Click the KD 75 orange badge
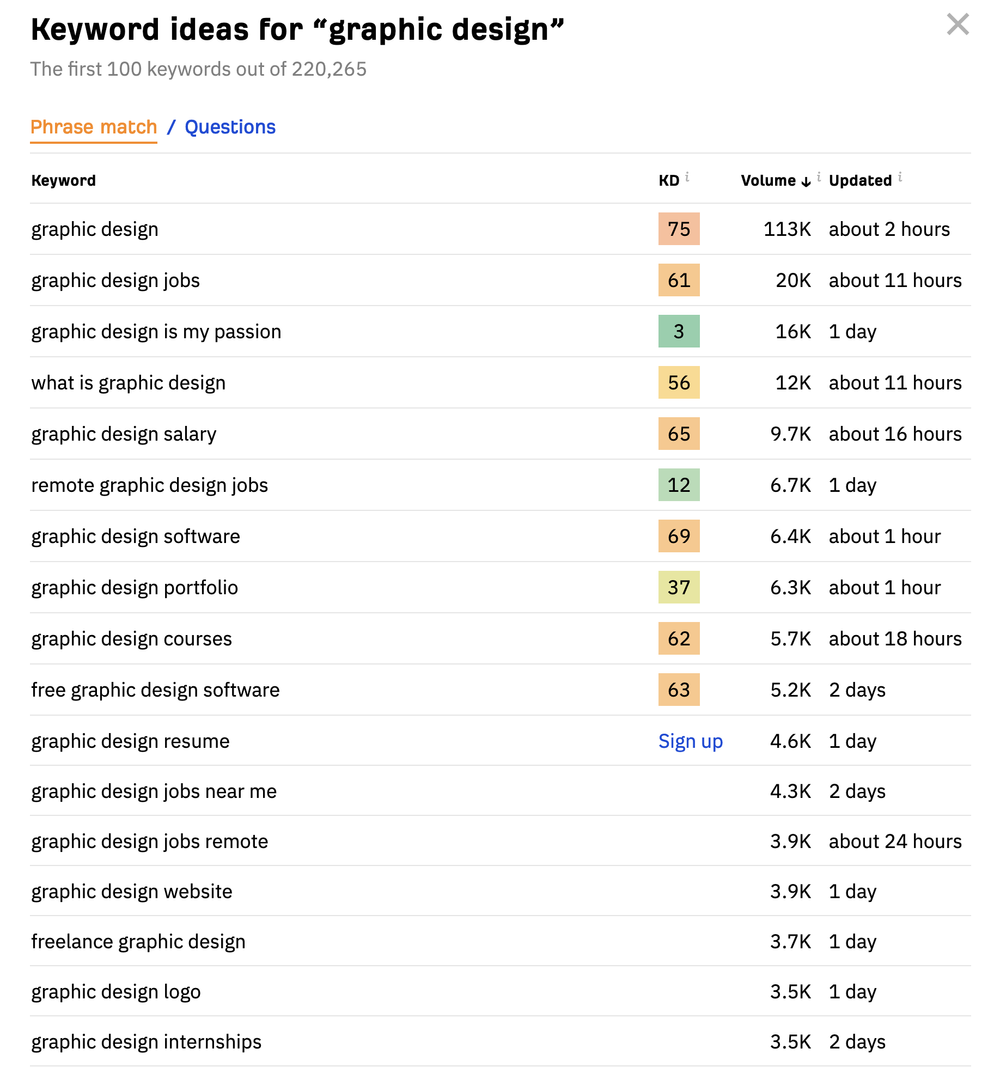 [x=679, y=229]
